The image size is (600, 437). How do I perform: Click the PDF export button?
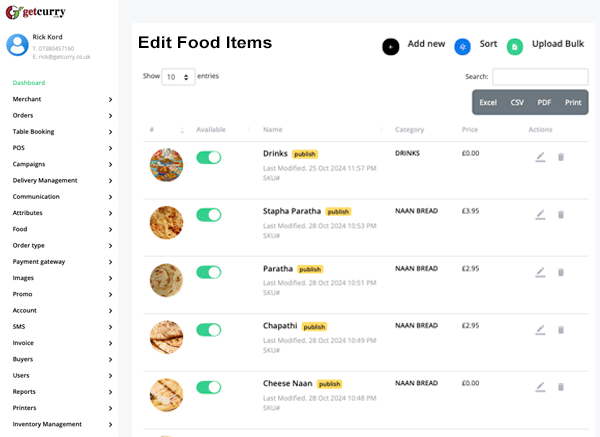544,102
